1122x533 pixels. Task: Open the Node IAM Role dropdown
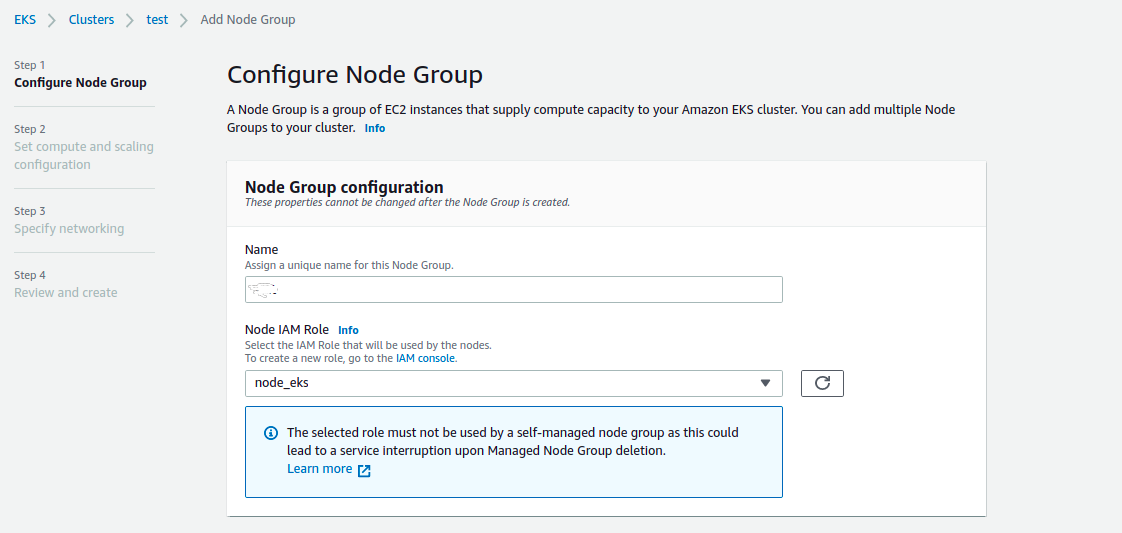pos(514,383)
